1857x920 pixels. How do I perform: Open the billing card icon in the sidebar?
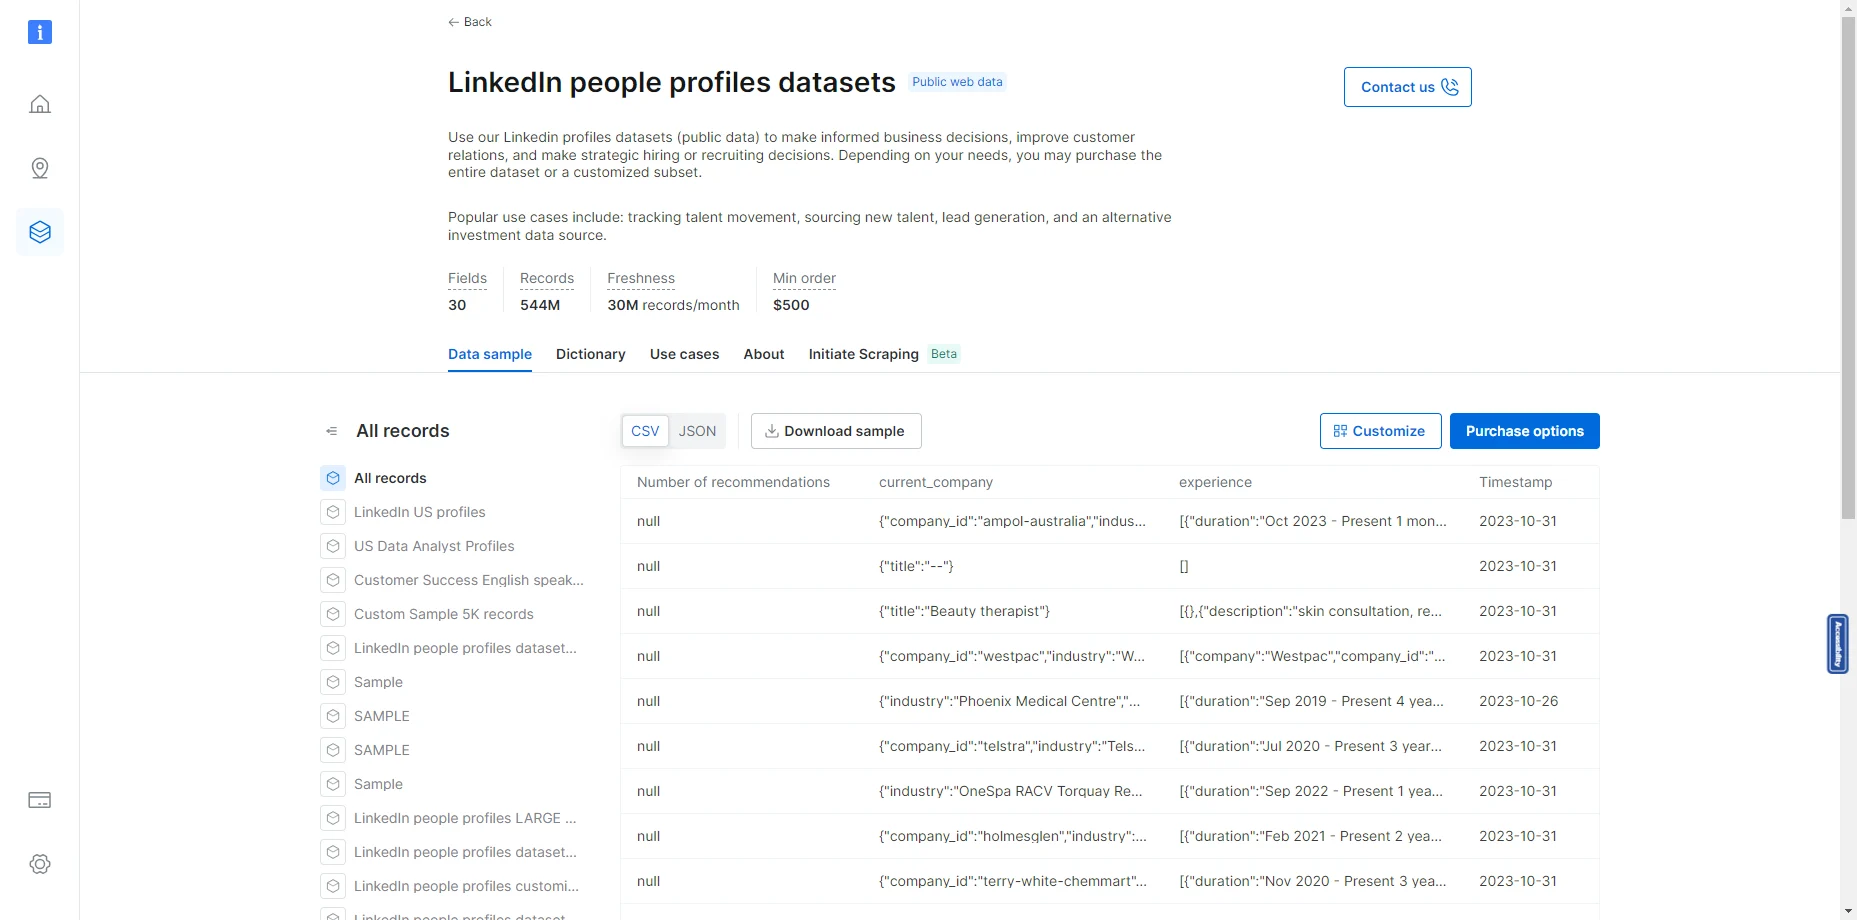(40, 800)
